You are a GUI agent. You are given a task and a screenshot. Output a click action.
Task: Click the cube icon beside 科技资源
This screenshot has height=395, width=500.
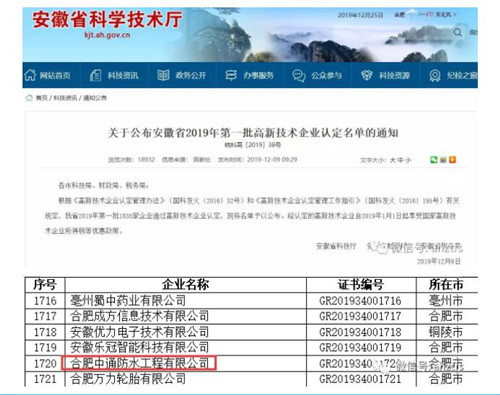pos(367,75)
